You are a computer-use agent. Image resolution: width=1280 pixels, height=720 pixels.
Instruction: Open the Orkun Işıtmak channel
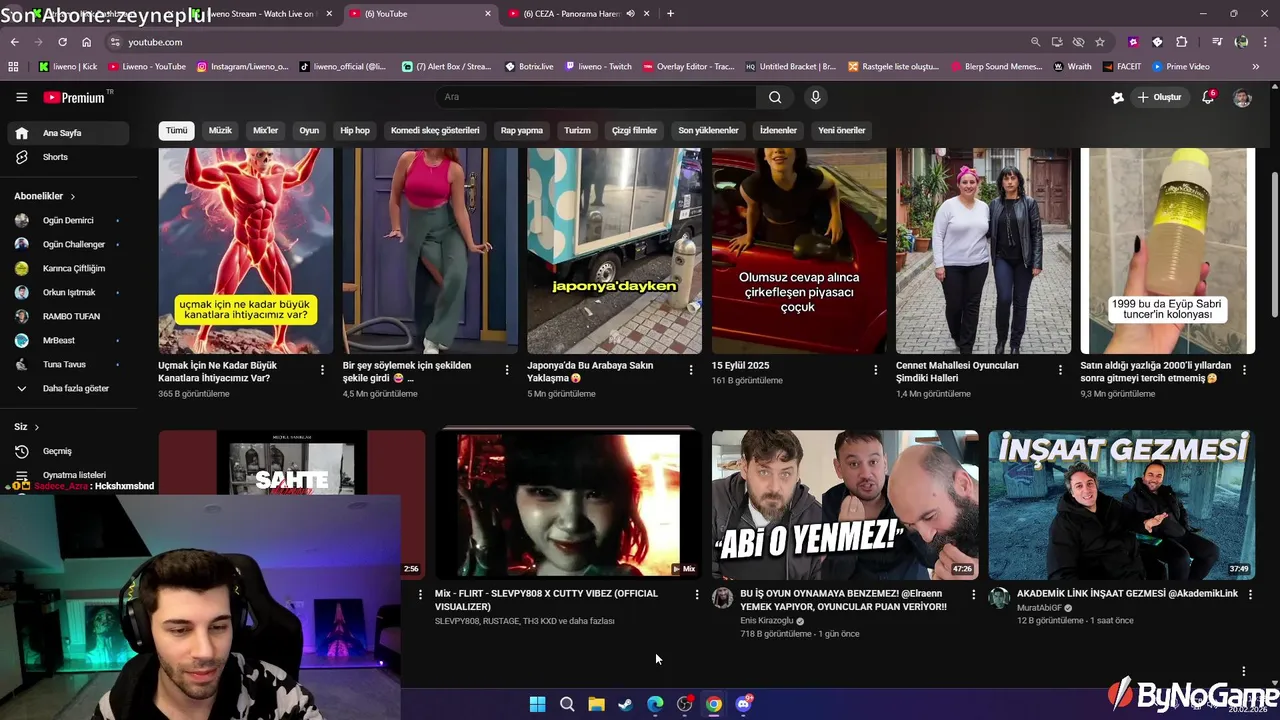(68, 292)
